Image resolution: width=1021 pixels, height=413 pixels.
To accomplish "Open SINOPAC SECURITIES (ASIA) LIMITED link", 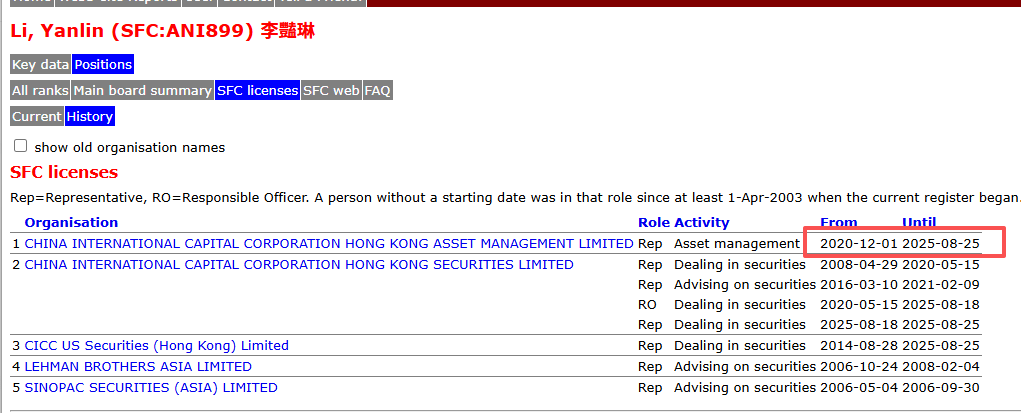I will coord(151,388).
